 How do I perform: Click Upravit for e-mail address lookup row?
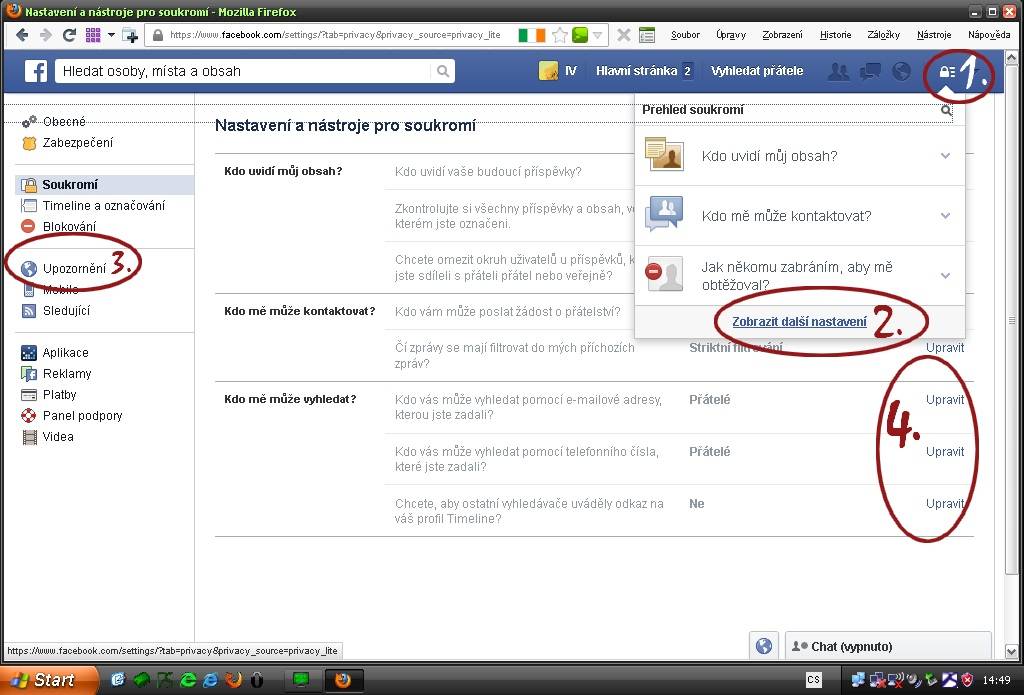[944, 400]
